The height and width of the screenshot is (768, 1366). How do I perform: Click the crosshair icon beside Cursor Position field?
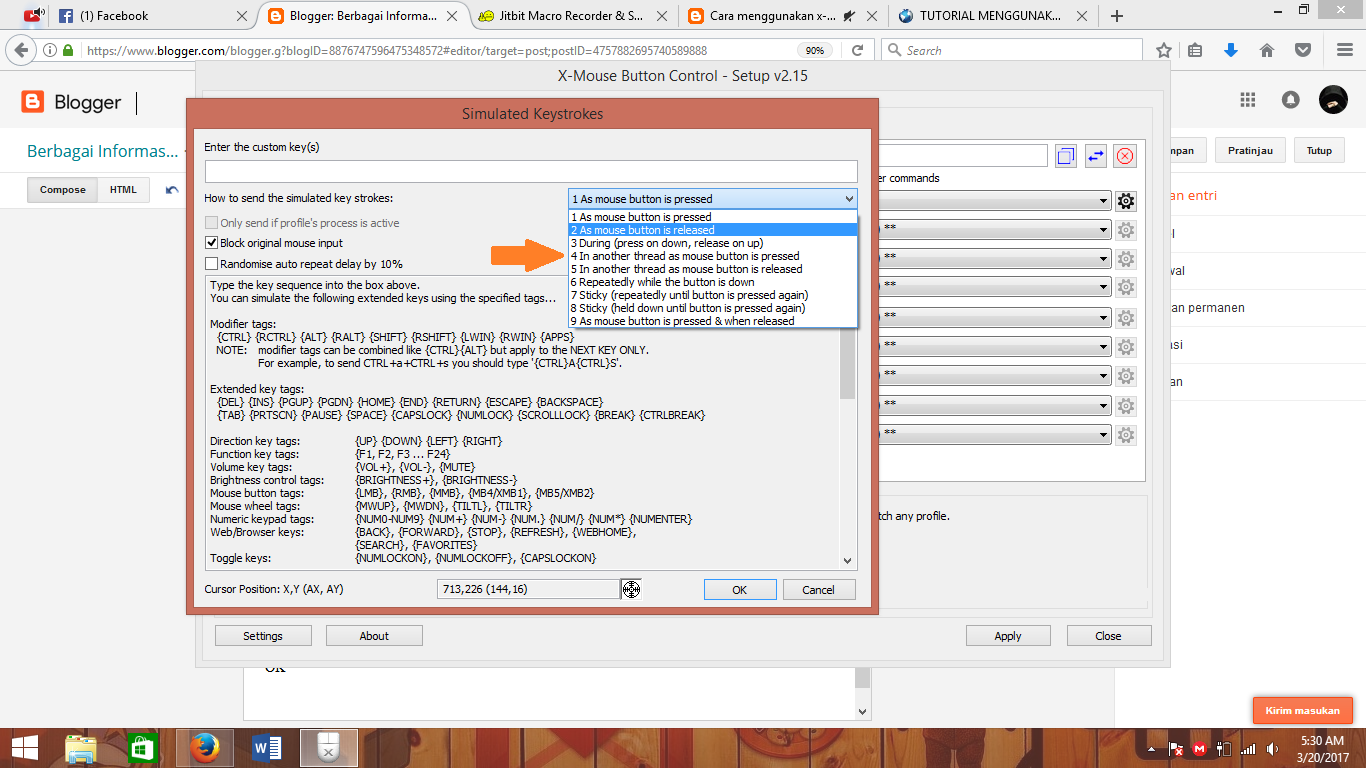pyautogui.click(x=631, y=589)
